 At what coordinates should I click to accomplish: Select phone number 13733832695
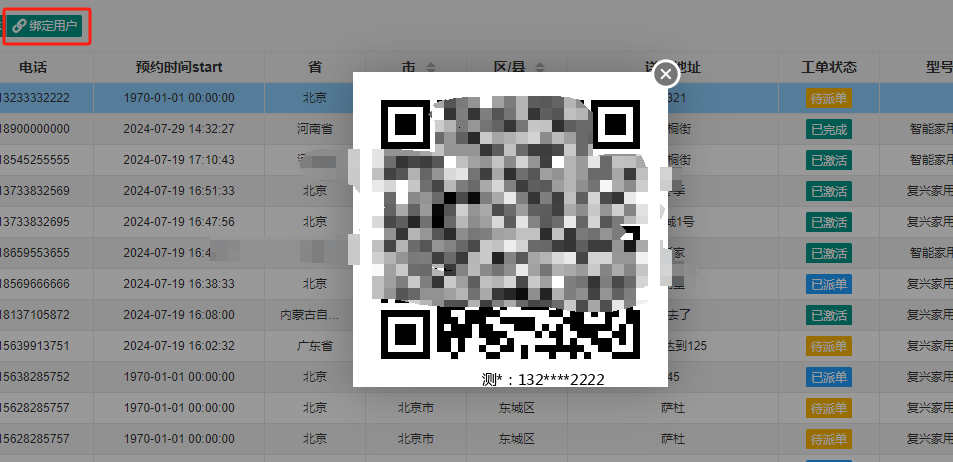pos(35,222)
